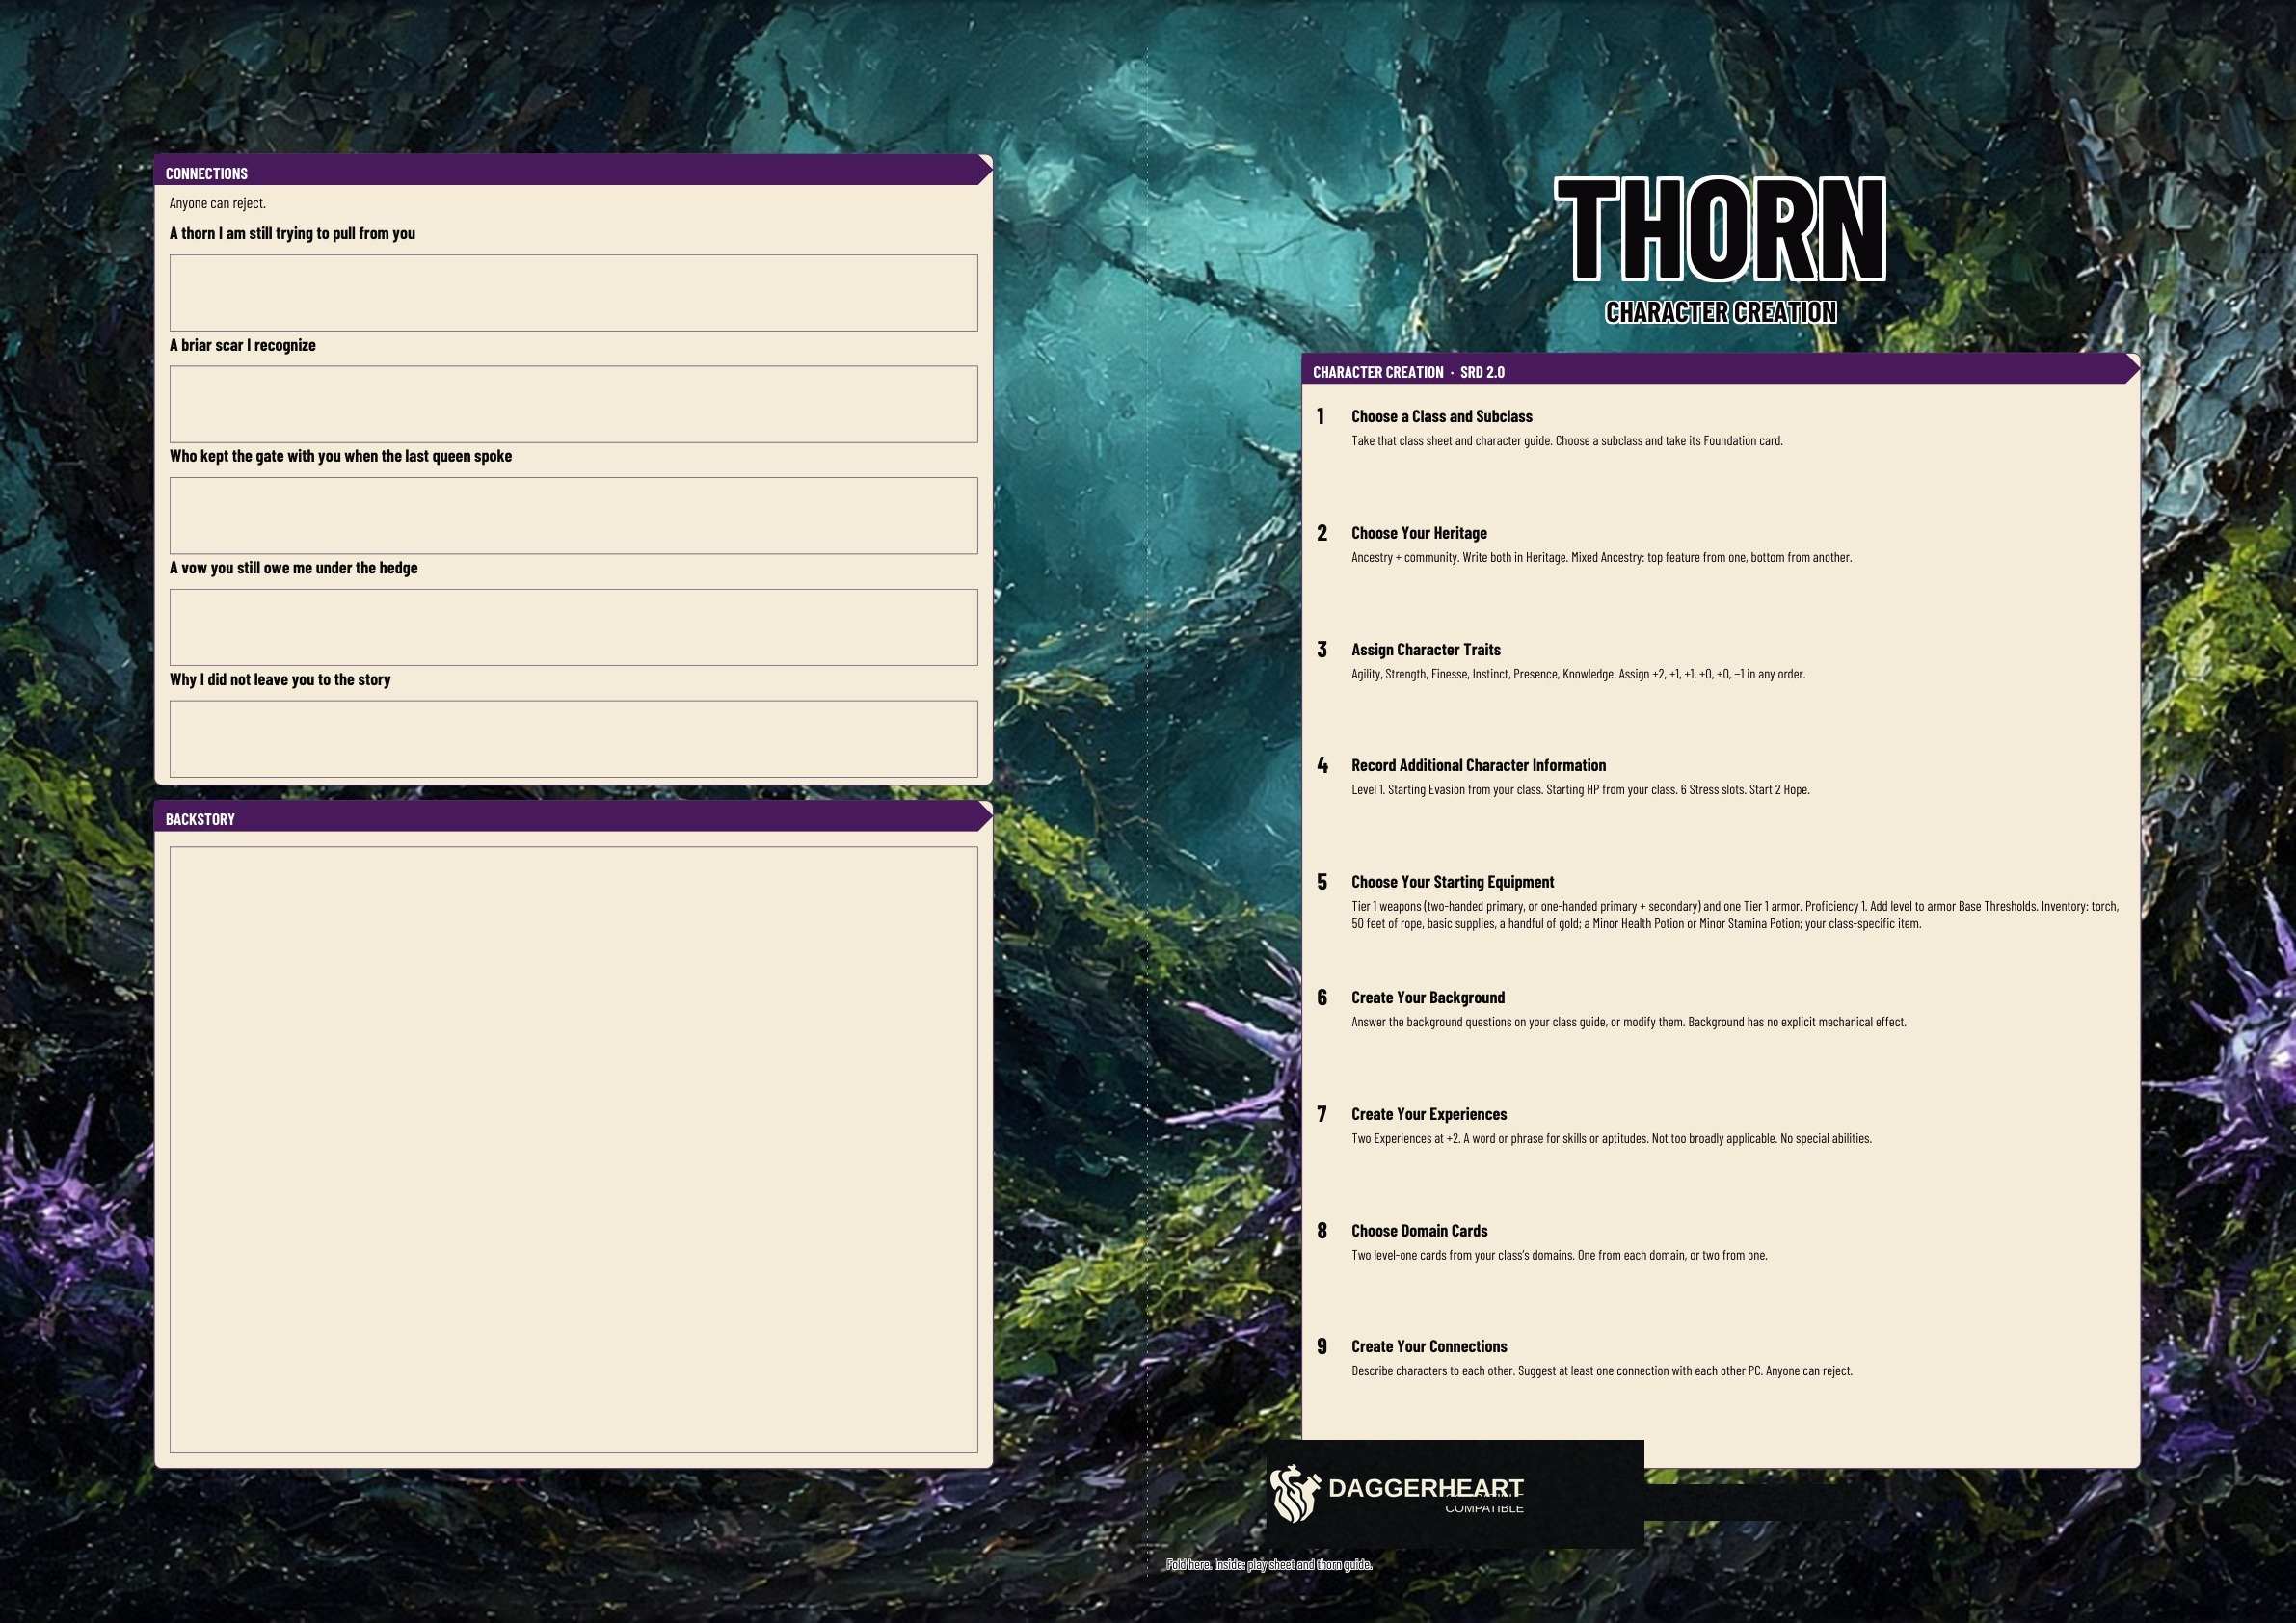Screen dimensions: 2296x1623
Task: Click the Daggerheart flame logo icon
Action: pos(1295,1494)
